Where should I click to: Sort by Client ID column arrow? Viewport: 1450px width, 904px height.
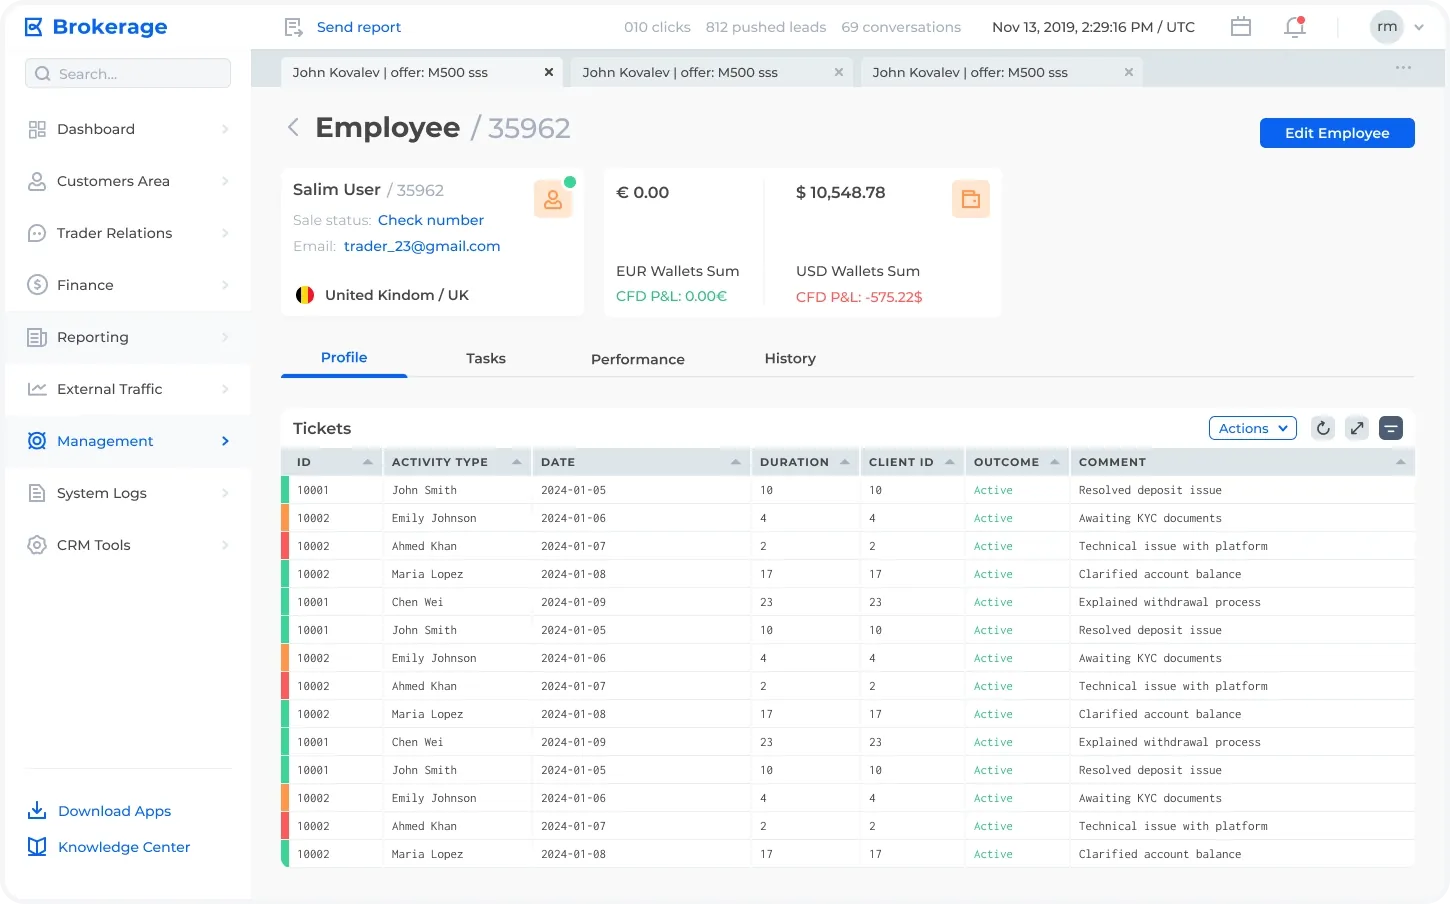[x=948, y=462]
